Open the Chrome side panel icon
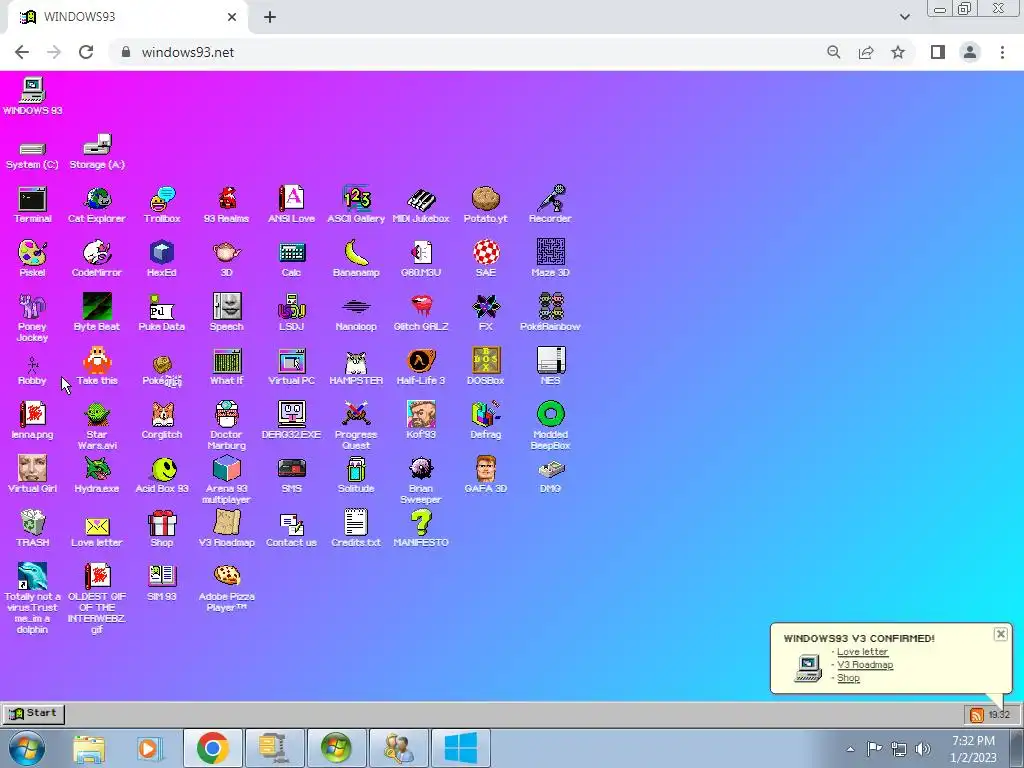 coord(938,52)
